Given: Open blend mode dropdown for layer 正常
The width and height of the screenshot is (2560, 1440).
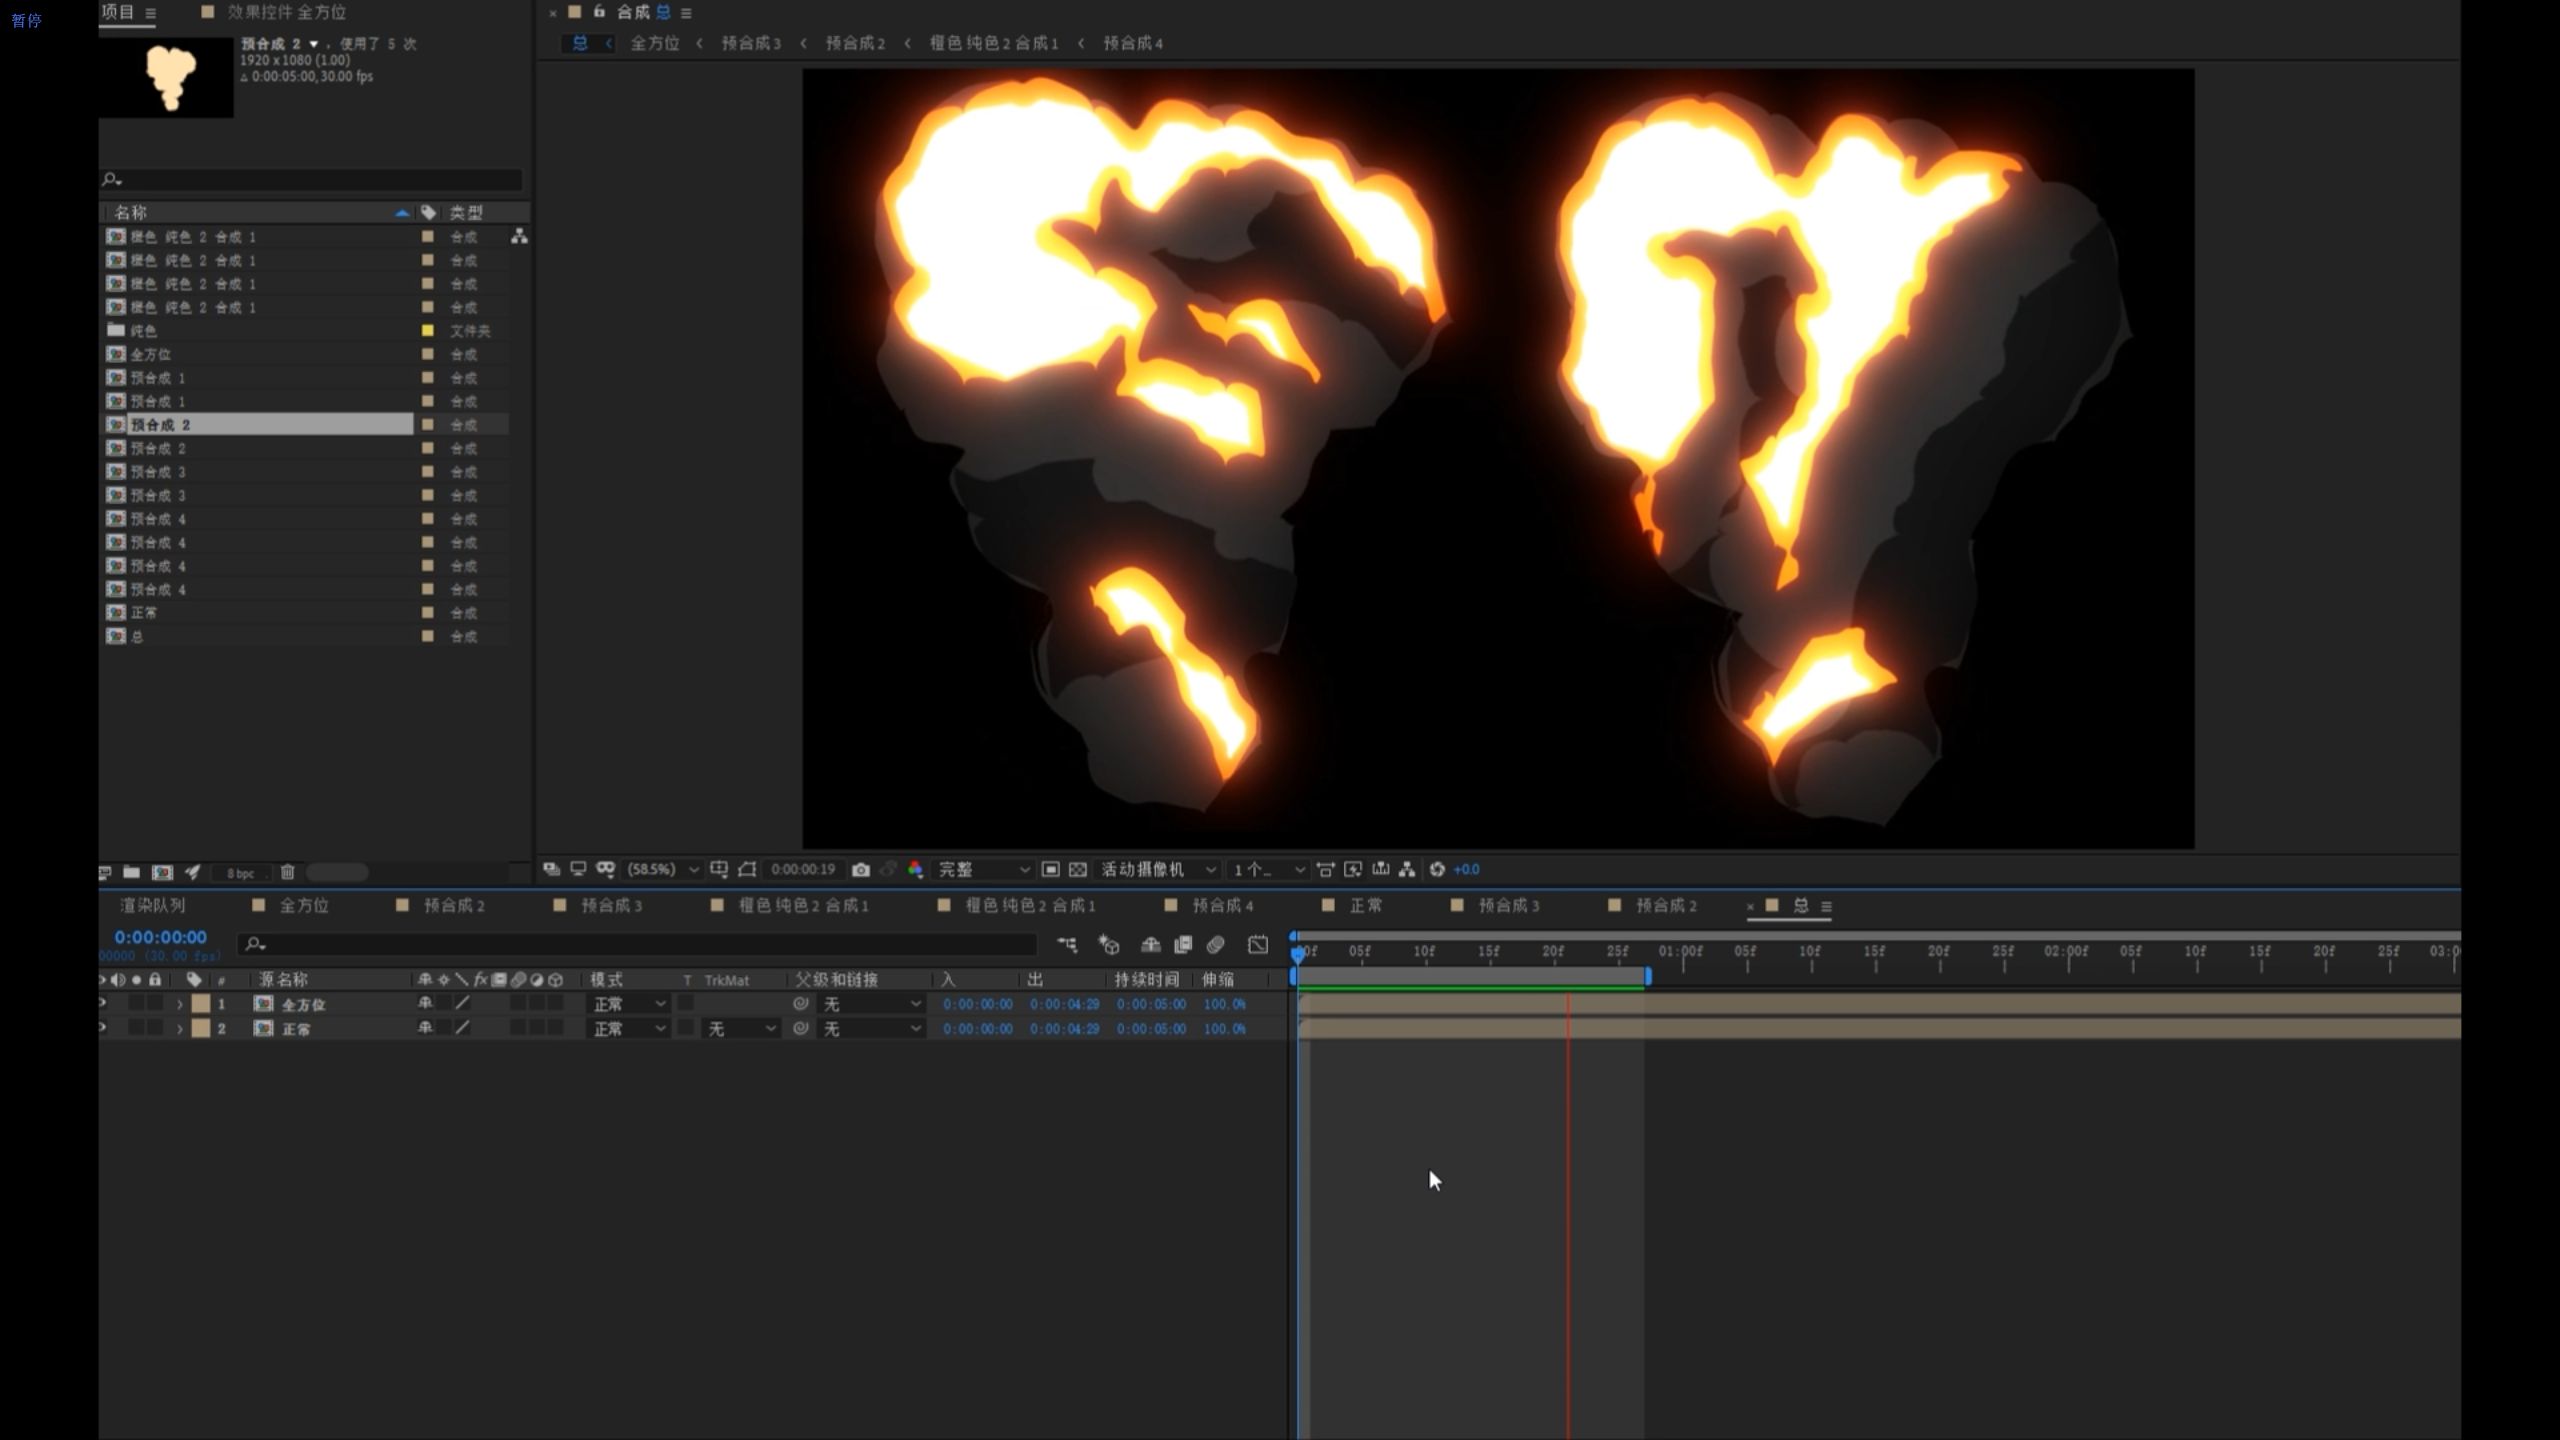Looking at the screenshot, I should pyautogui.click(x=628, y=1028).
